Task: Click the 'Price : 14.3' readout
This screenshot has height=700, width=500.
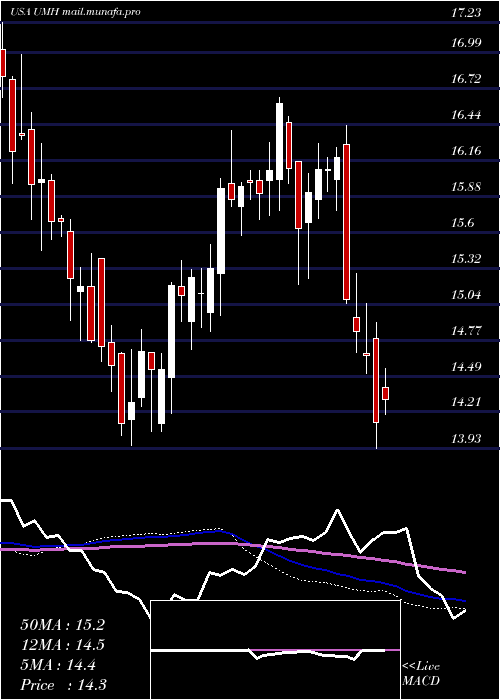Action: pyautogui.click(x=62, y=685)
